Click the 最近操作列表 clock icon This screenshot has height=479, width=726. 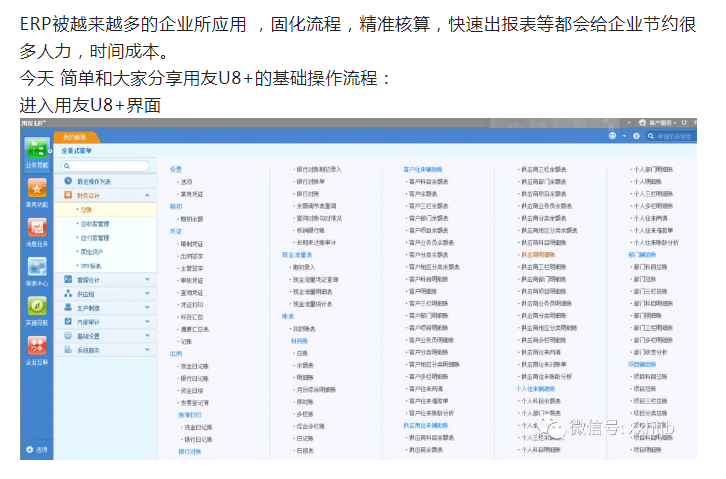[68, 181]
